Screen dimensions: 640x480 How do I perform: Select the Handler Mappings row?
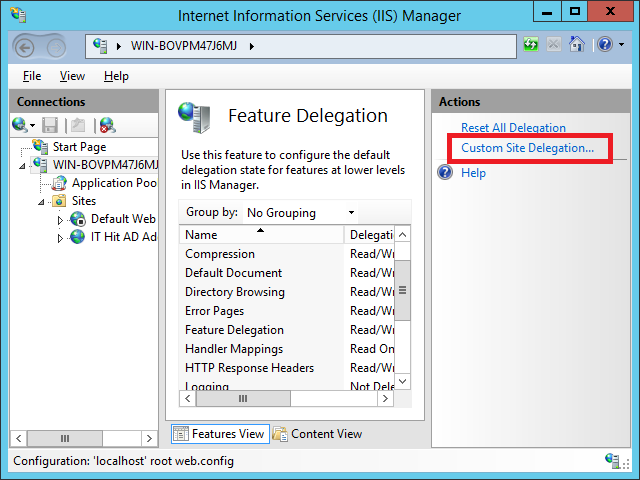[x=287, y=349]
